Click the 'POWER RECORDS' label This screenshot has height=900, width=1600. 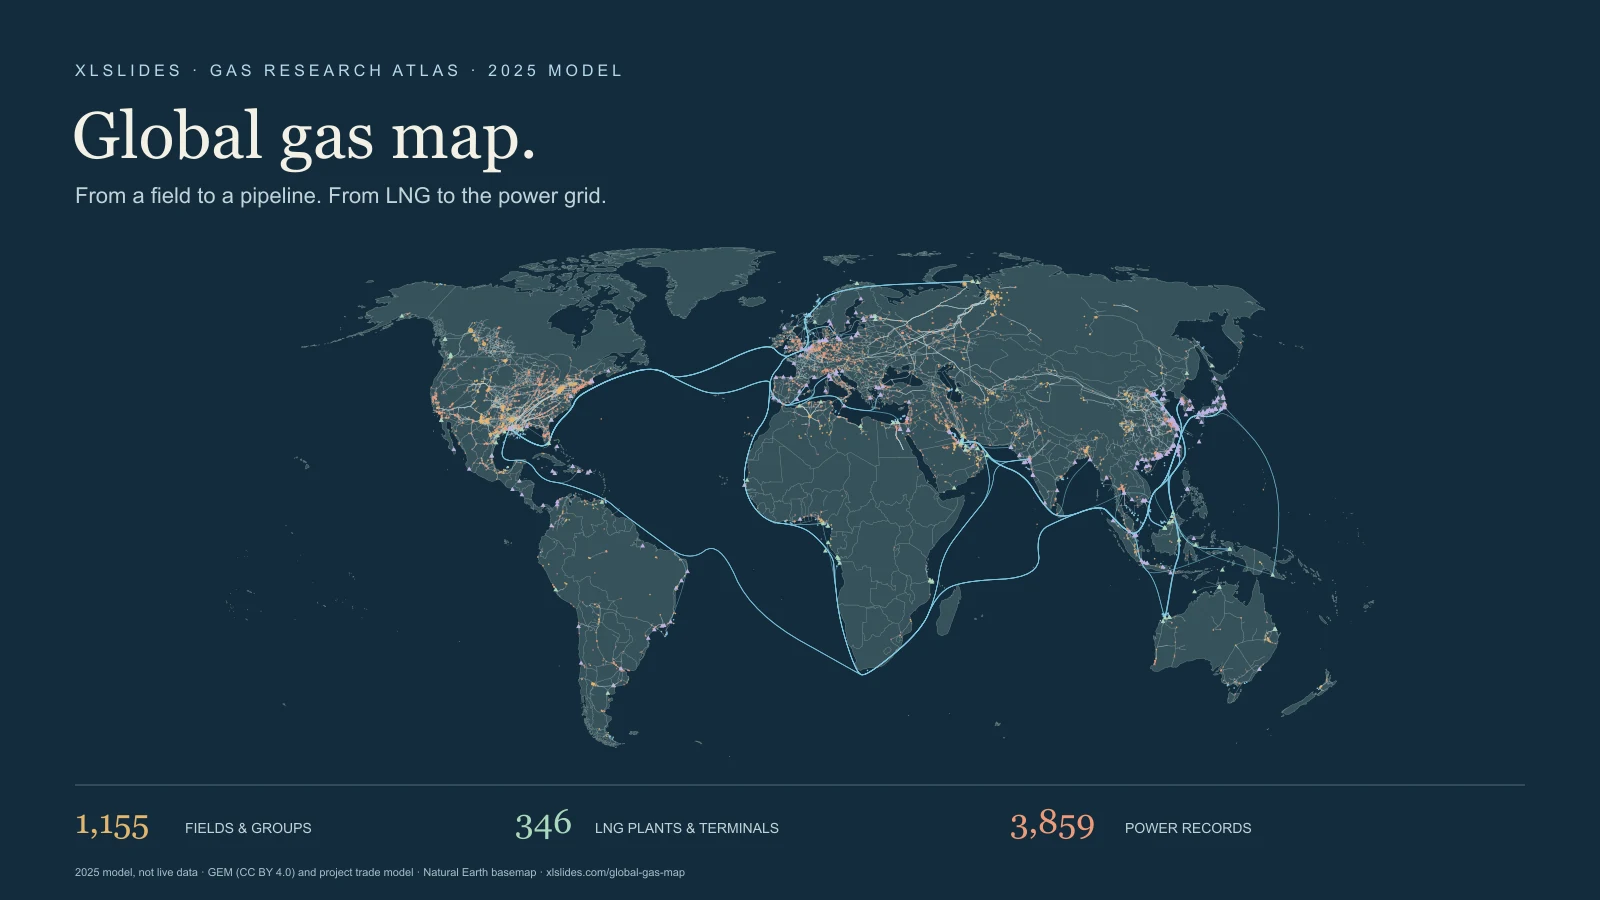tap(1188, 828)
